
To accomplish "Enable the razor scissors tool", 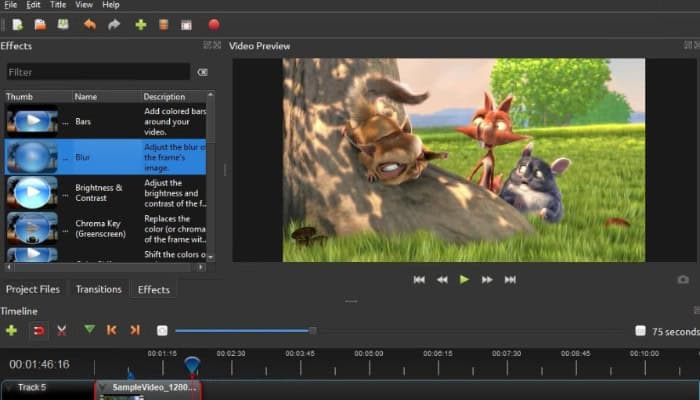I will click(62, 330).
